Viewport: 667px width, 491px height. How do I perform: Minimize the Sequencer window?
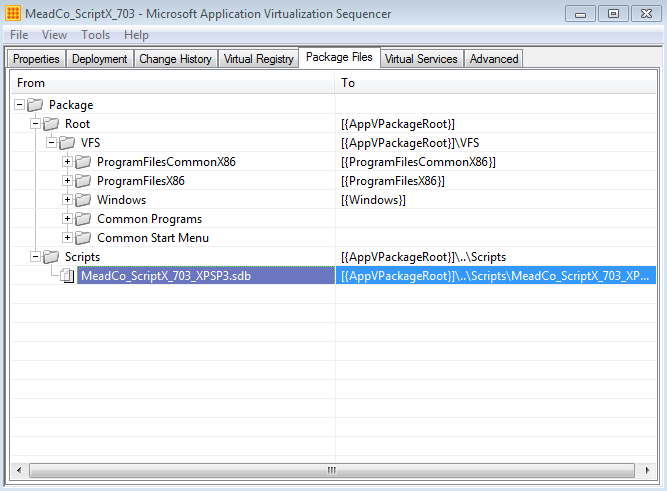(580, 14)
